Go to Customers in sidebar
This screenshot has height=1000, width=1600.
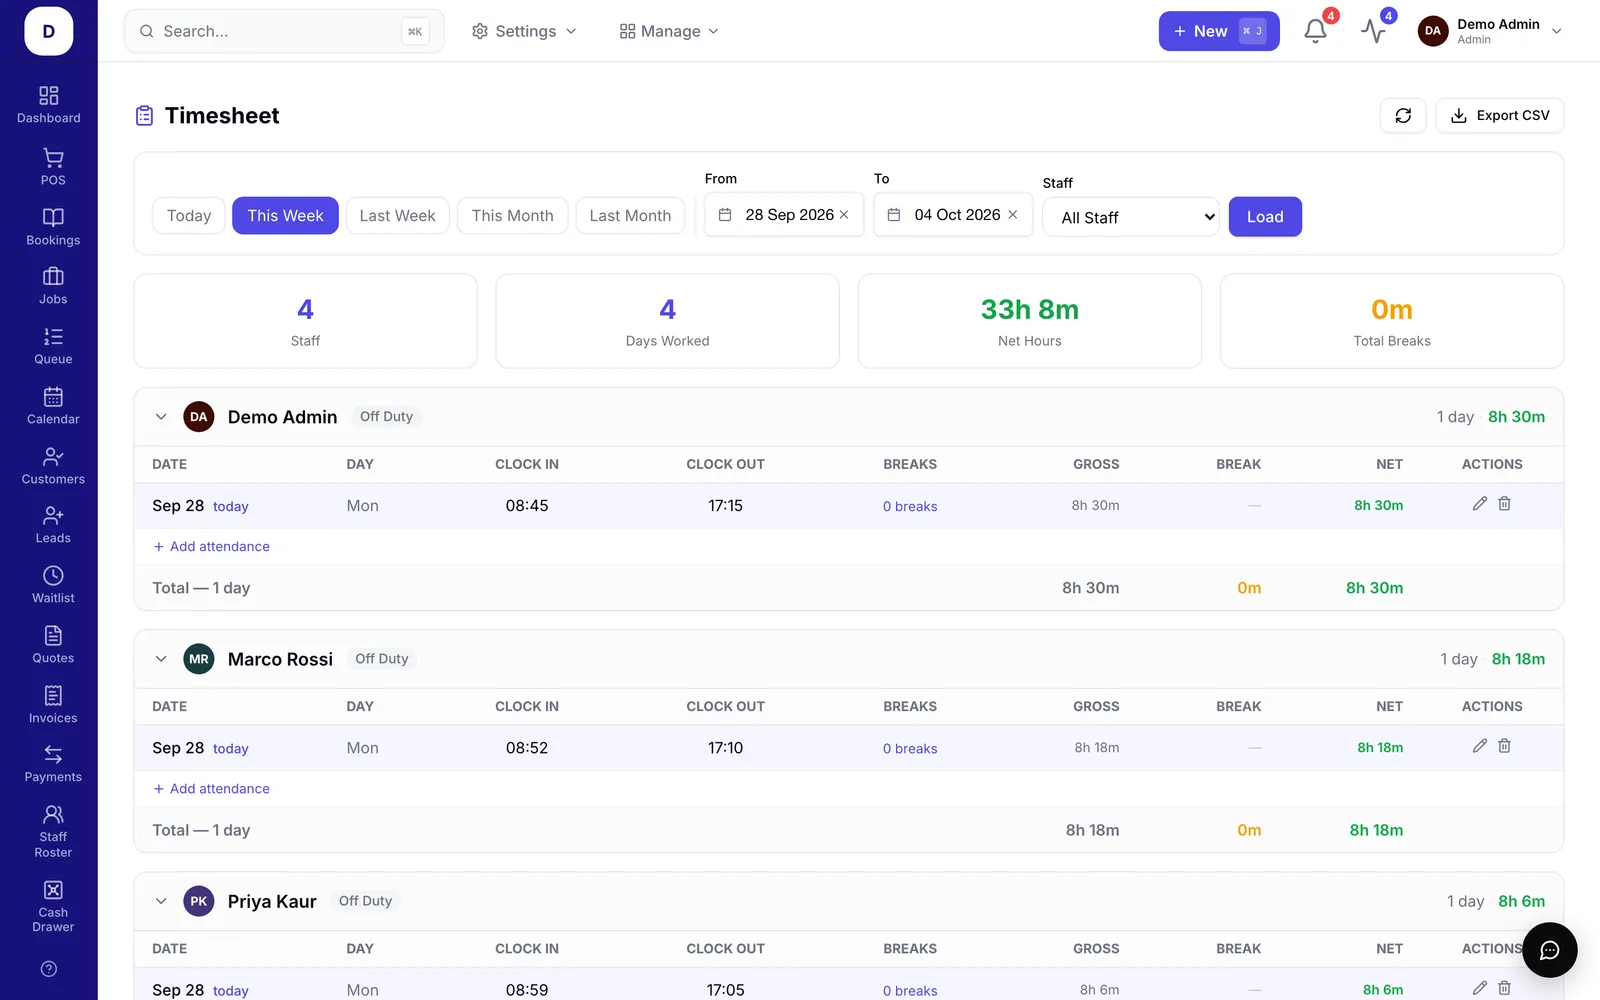[x=53, y=466]
